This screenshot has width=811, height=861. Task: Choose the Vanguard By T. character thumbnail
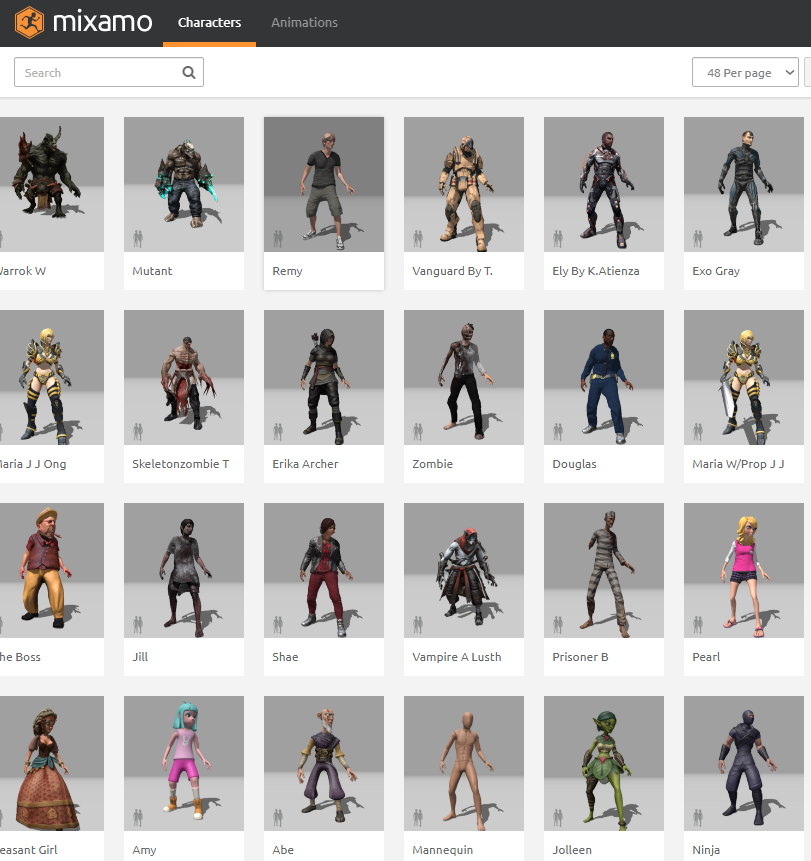pos(464,184)
